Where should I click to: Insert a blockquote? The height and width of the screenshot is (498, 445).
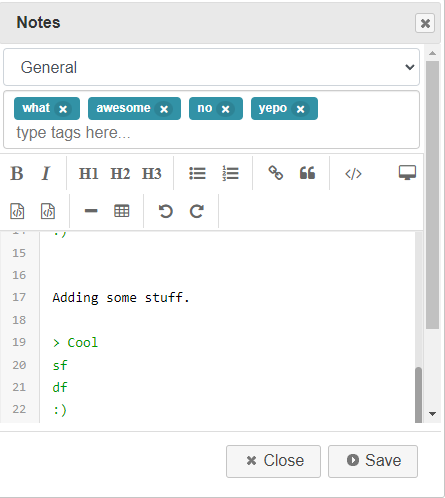307,173
